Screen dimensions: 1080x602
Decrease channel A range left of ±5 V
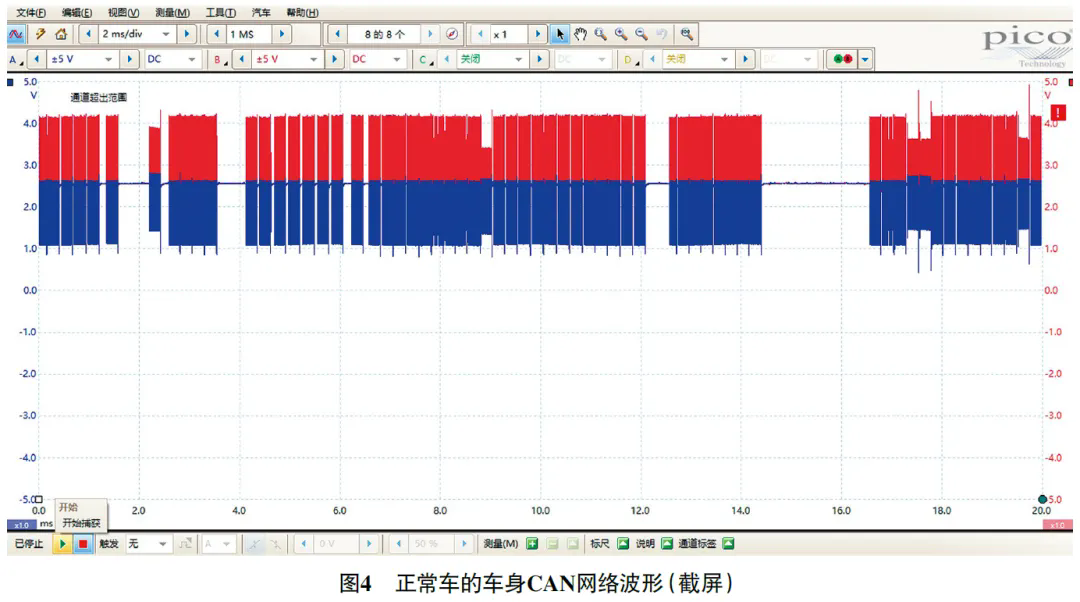37,60
